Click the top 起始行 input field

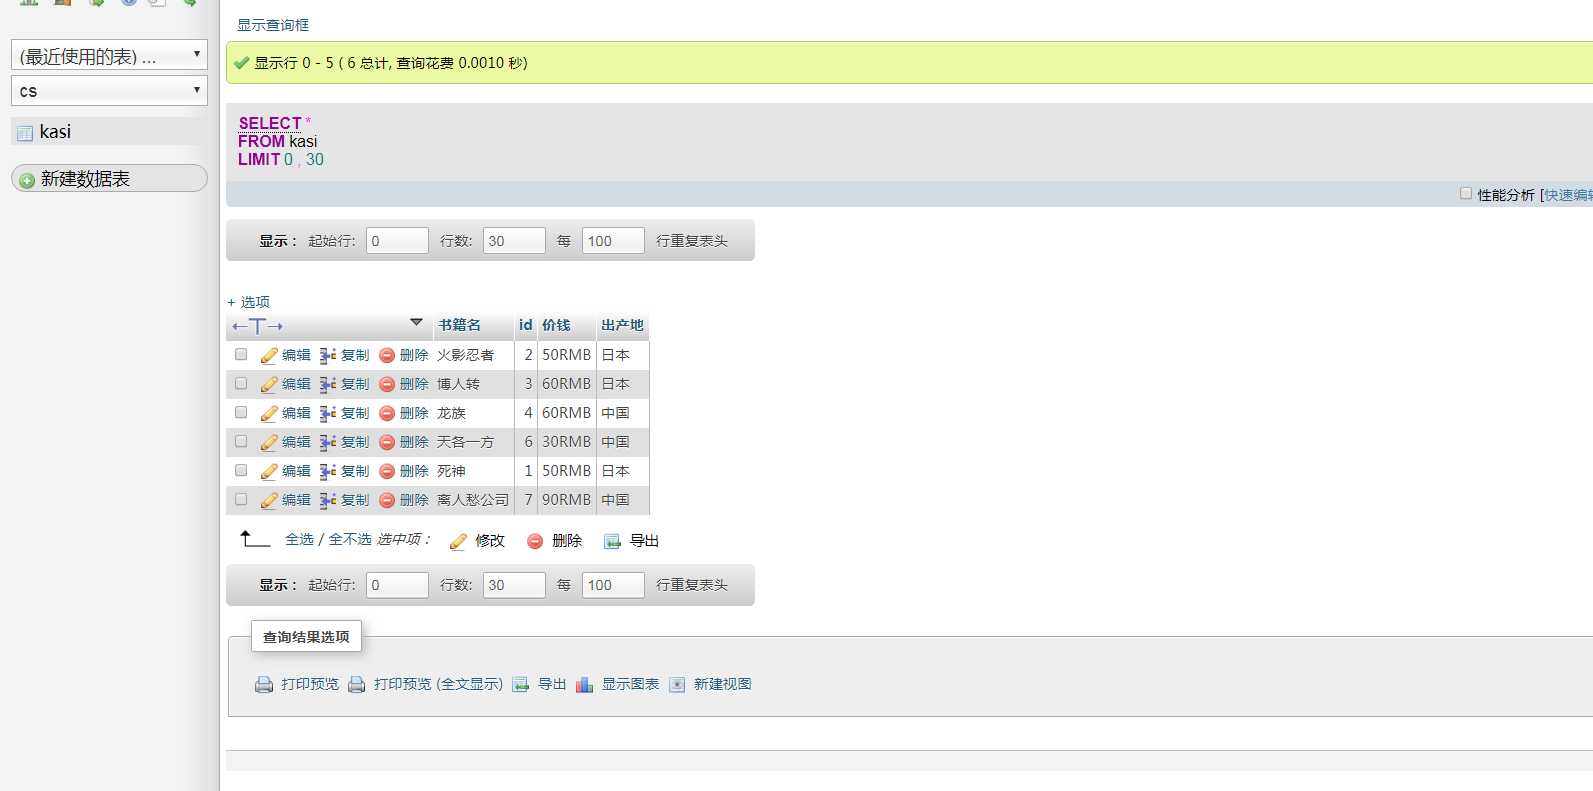[397, 241]
